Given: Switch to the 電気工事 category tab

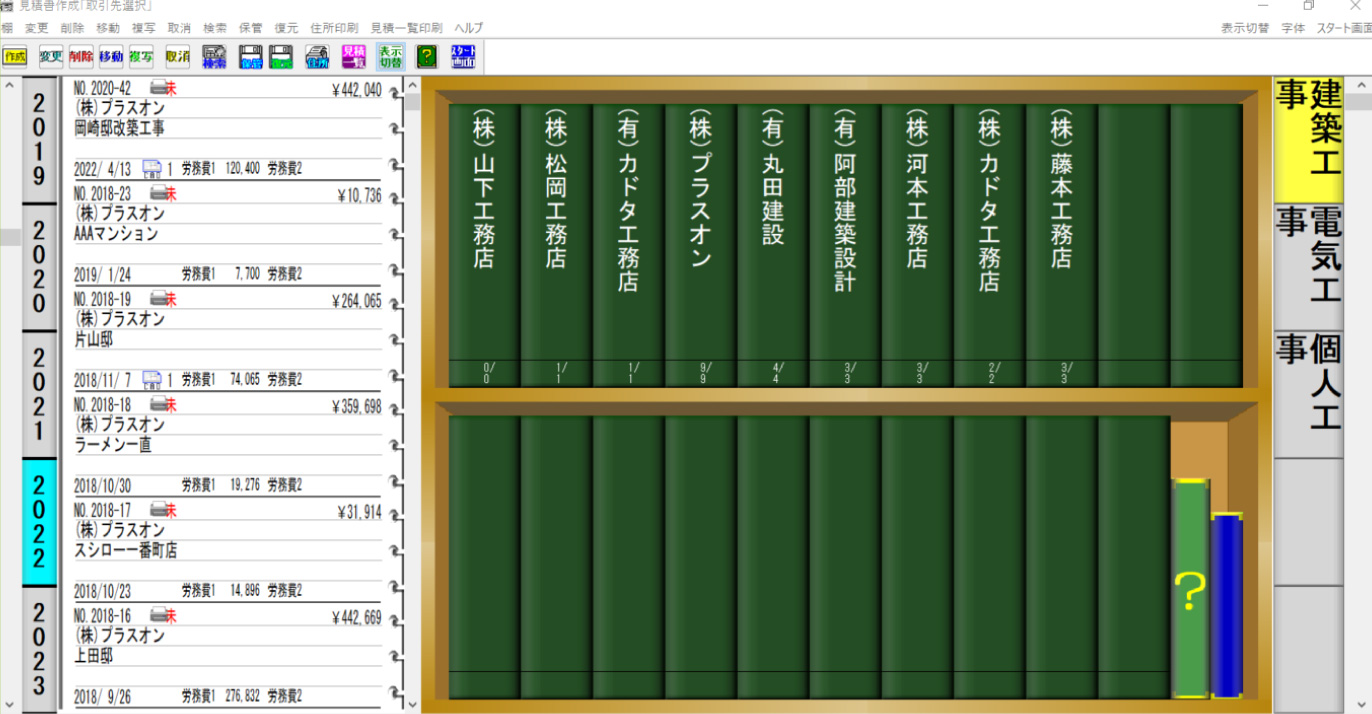Looking at the screenshot, I should click(x=1308, y=267).
